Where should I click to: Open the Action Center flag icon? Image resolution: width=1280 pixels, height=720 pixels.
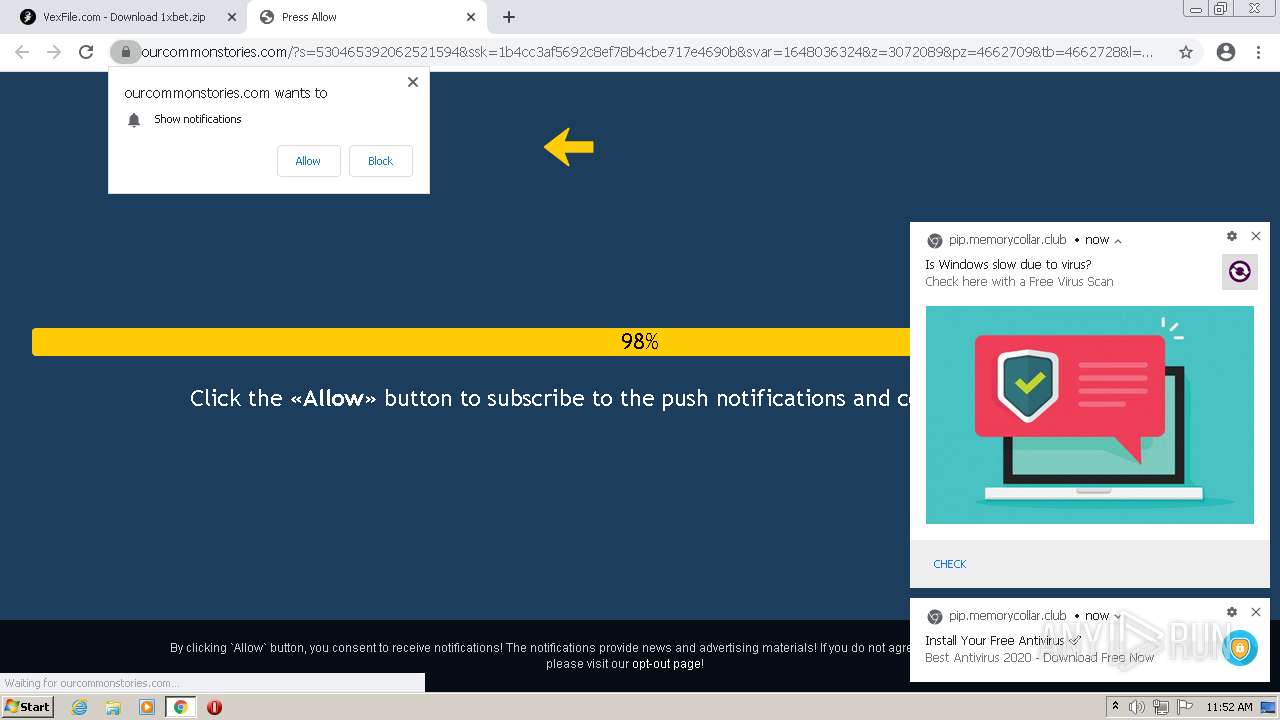coord(1184,707)
